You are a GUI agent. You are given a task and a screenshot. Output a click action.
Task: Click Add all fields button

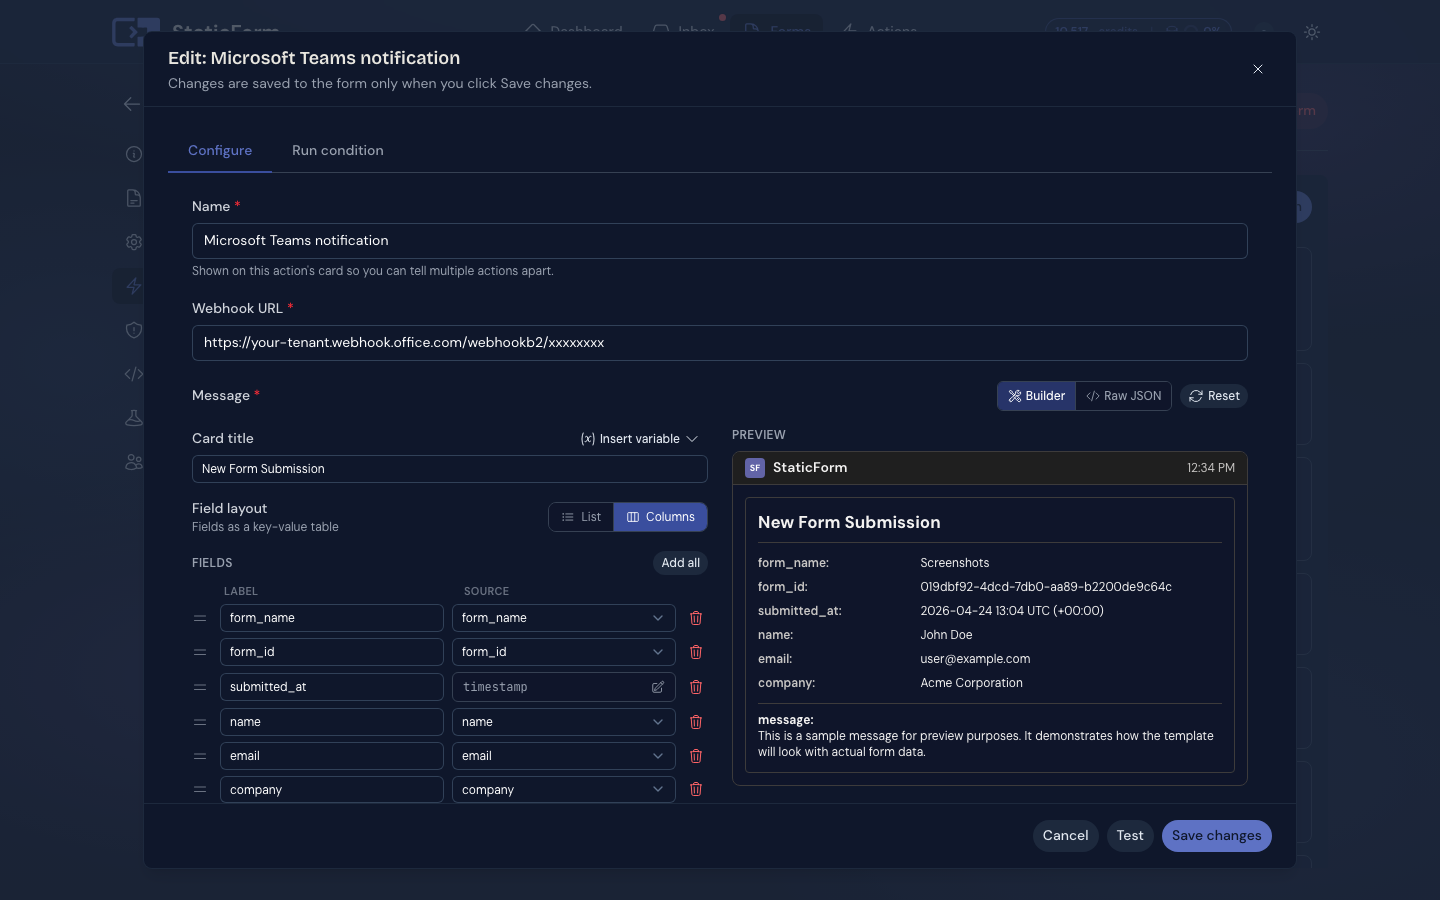681,563
